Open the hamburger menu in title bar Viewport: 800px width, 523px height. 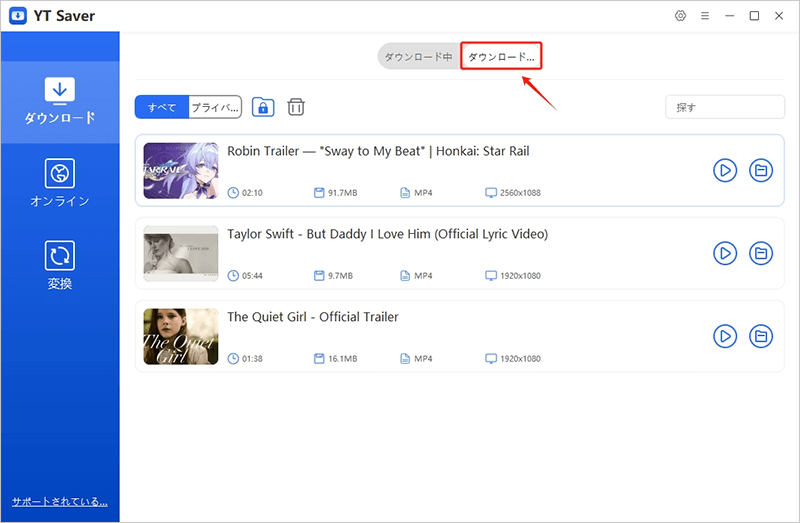click(x=705, y=16)
